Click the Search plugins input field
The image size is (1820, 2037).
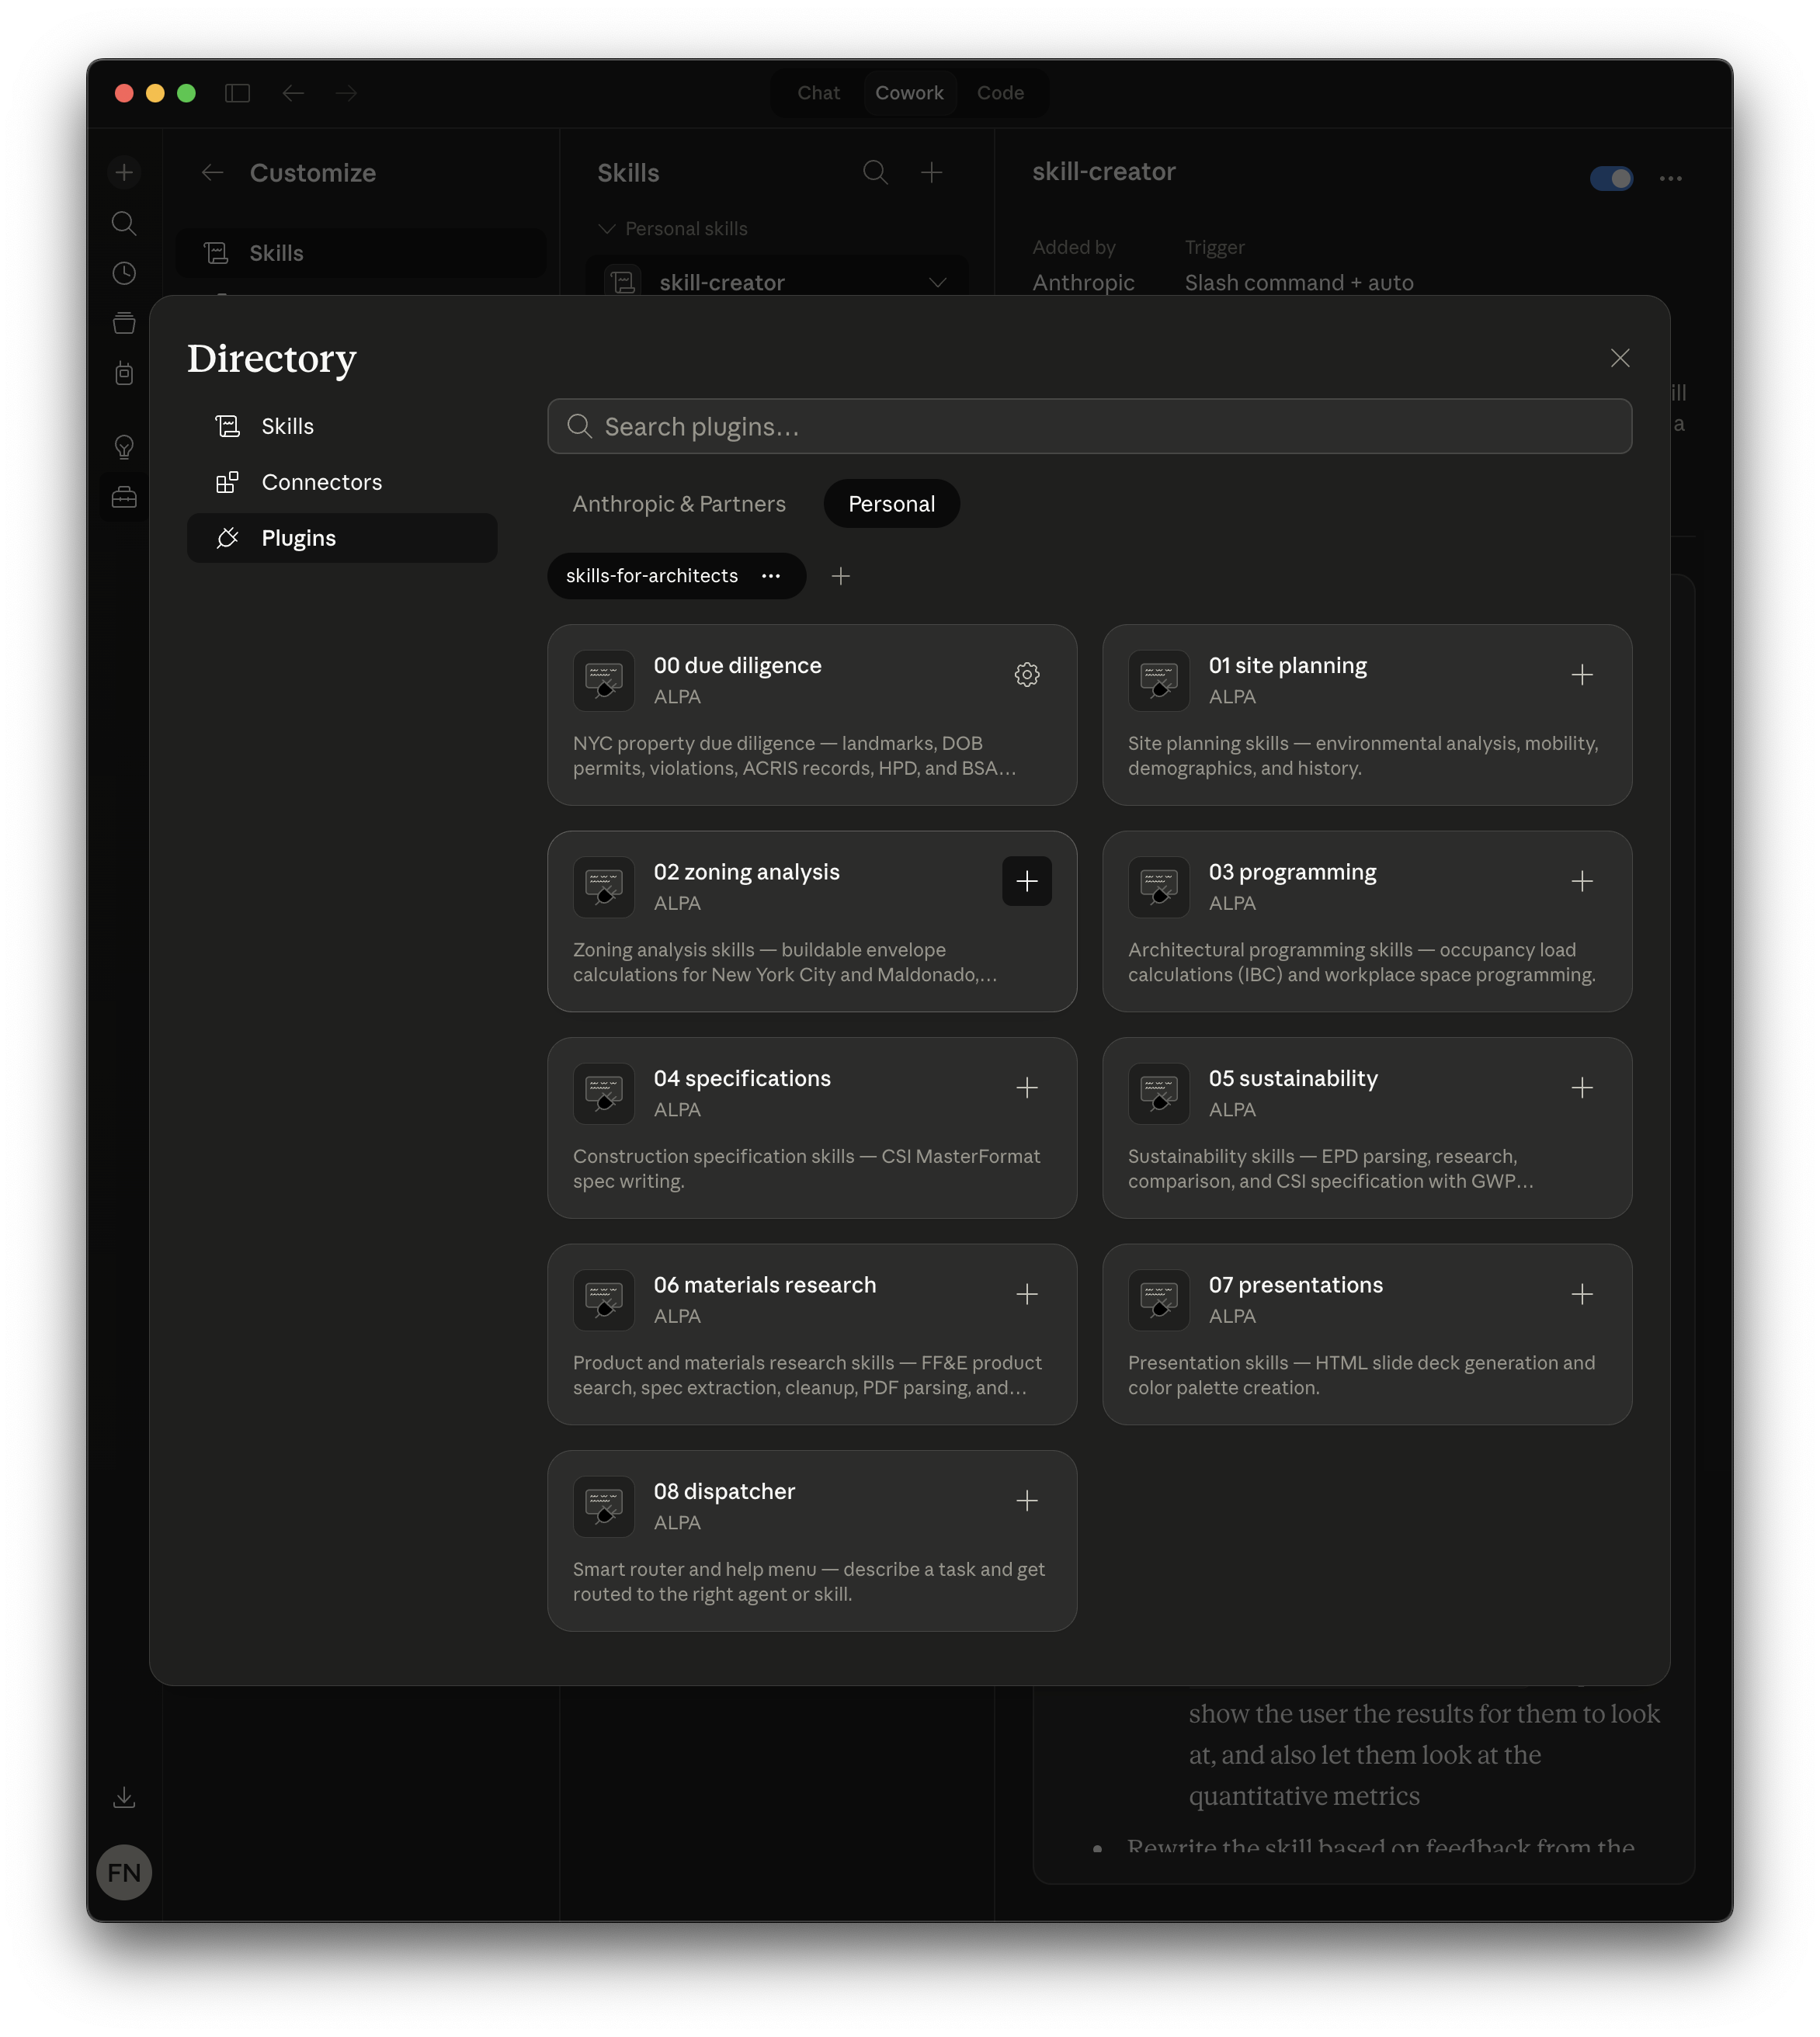click(x=1089, y=426)
